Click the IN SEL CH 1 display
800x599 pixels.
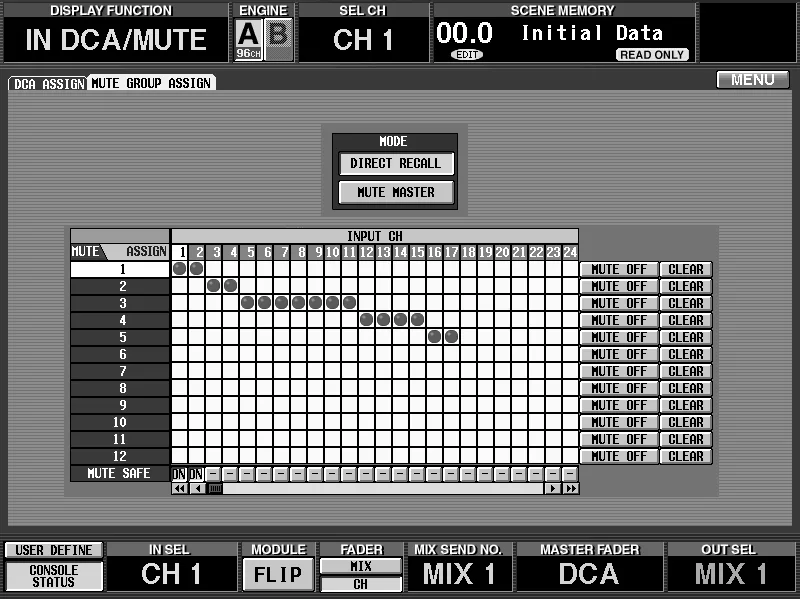pyautogui.click(x=171, y=574)
